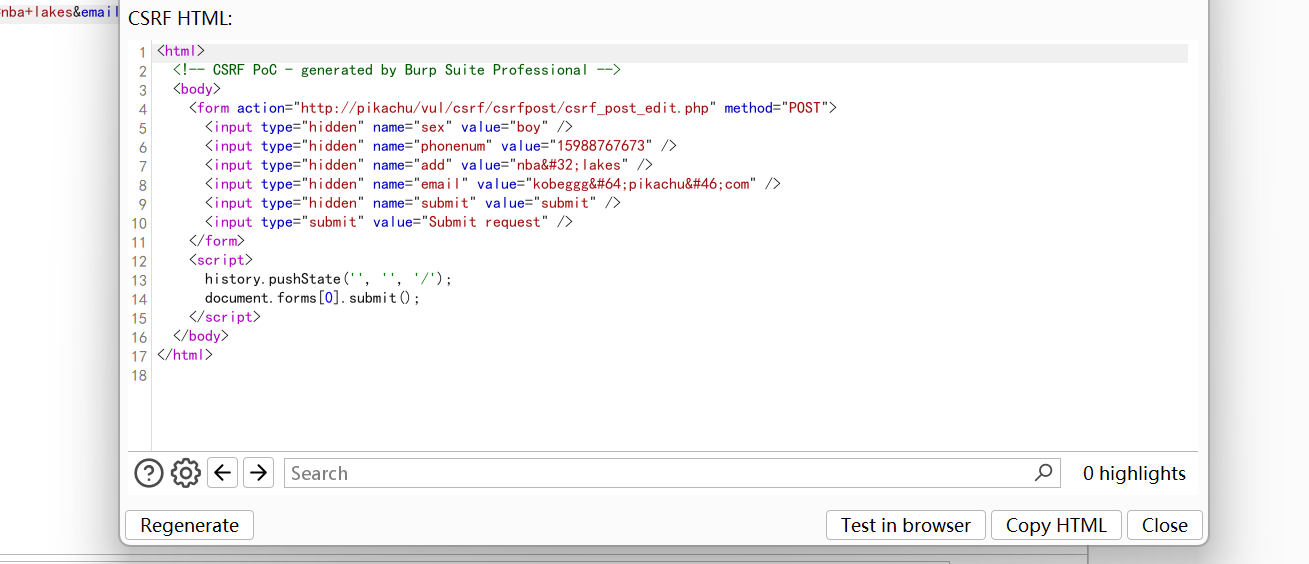Click line number 18 in gutter
Image resolution: width=1309 pixels, height=564 pixels.
tap(139, 375)
